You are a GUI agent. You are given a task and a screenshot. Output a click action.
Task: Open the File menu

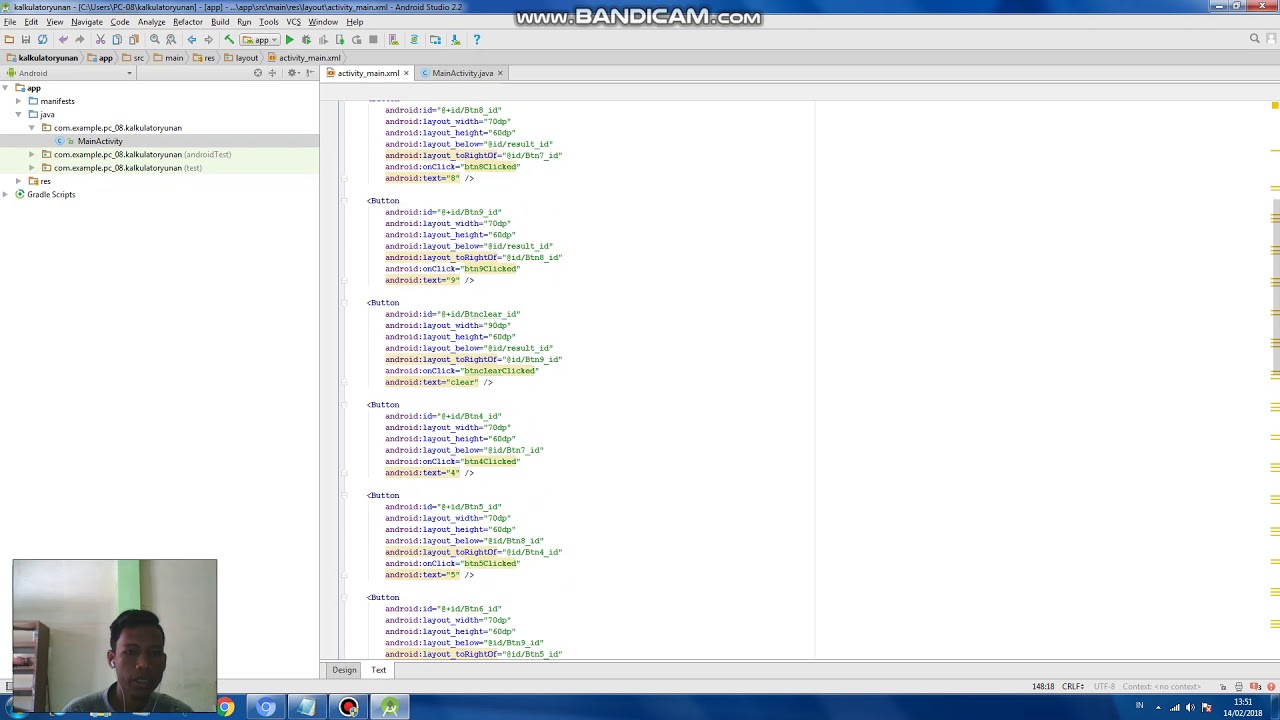point(10,22)
